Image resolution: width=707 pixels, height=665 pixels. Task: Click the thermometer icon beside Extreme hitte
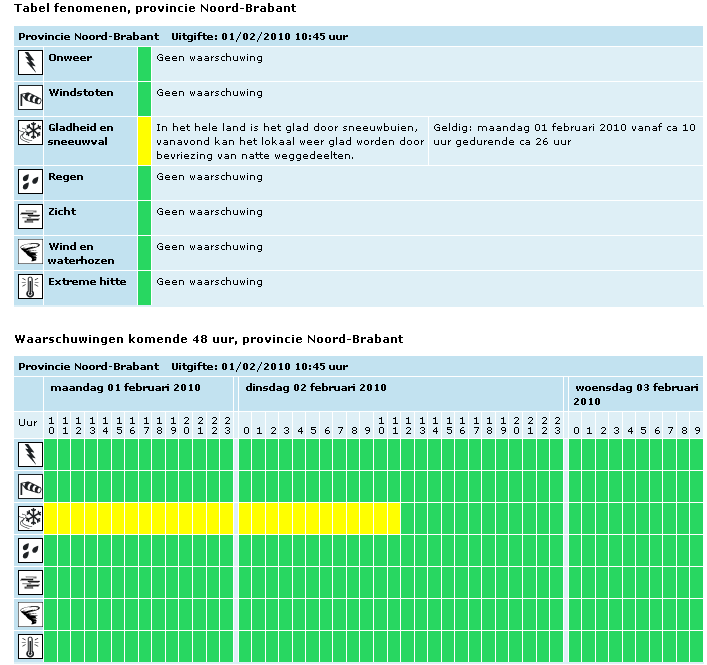tap(30, 287)
